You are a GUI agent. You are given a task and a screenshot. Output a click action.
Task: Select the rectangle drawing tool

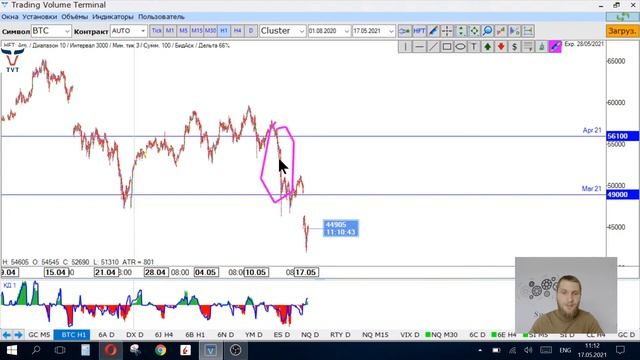pyautogui.click(x=447, y=47)
